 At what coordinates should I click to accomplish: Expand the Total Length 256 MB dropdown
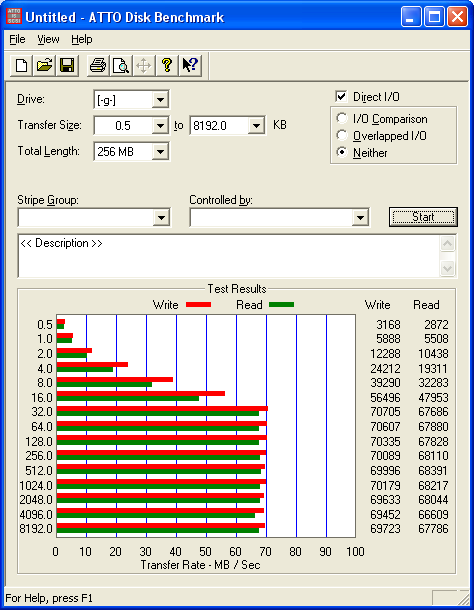(x=160, y=152)
